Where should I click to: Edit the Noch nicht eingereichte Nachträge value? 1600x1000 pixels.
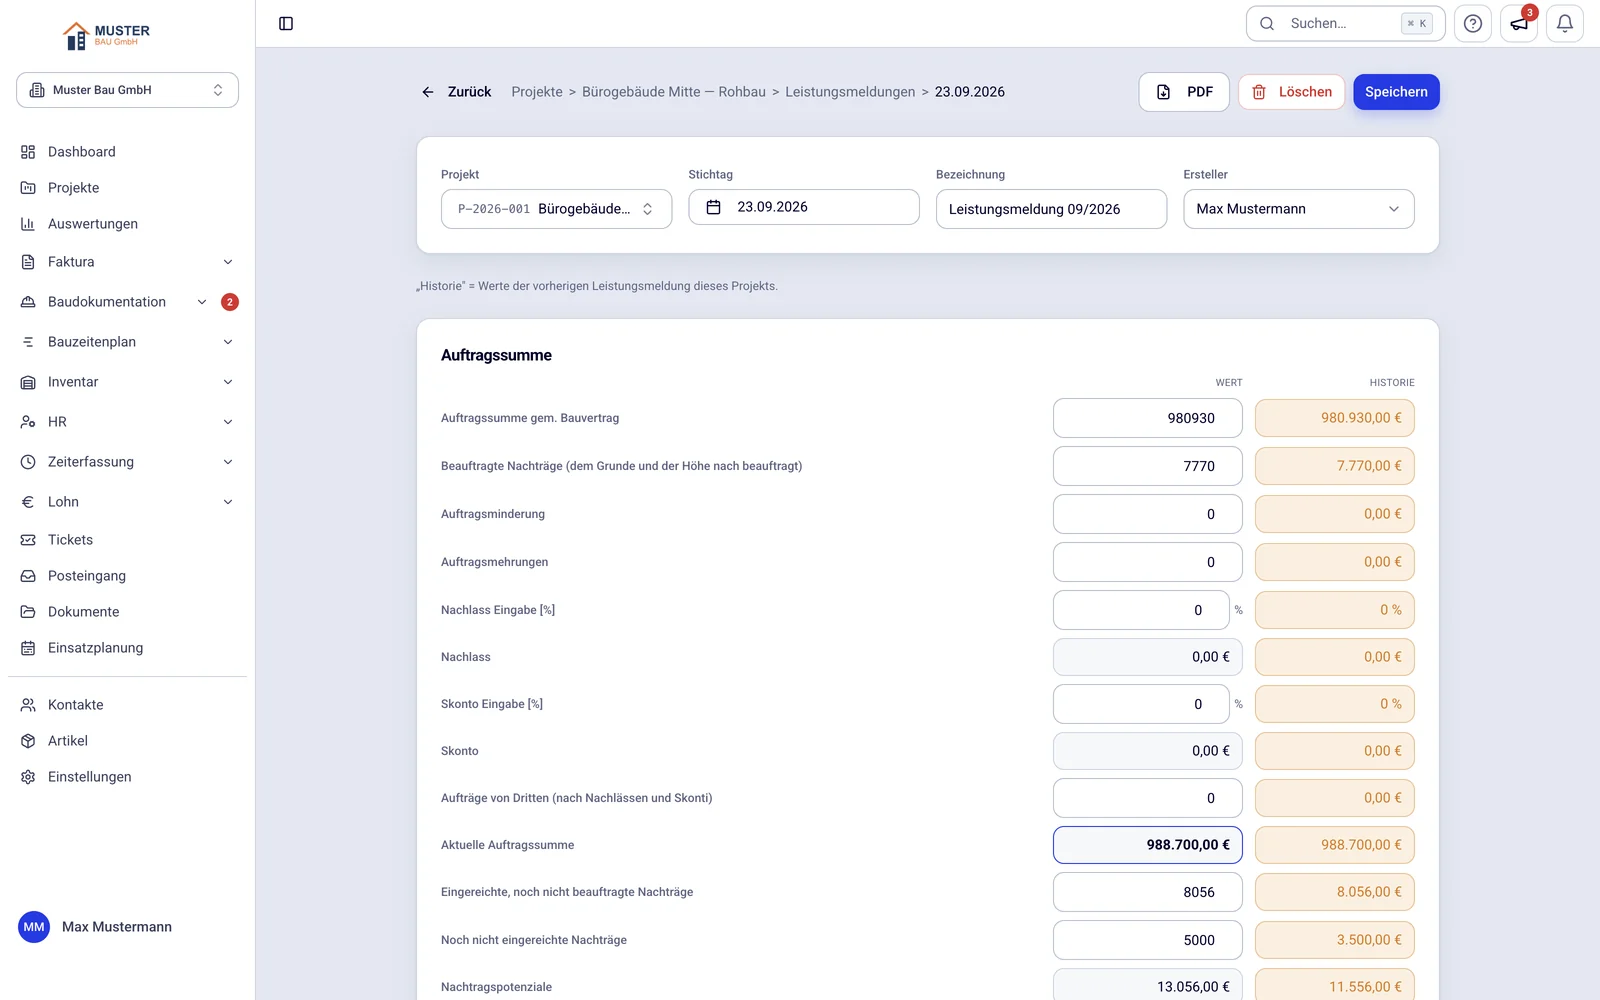[x=1148, y=940]
